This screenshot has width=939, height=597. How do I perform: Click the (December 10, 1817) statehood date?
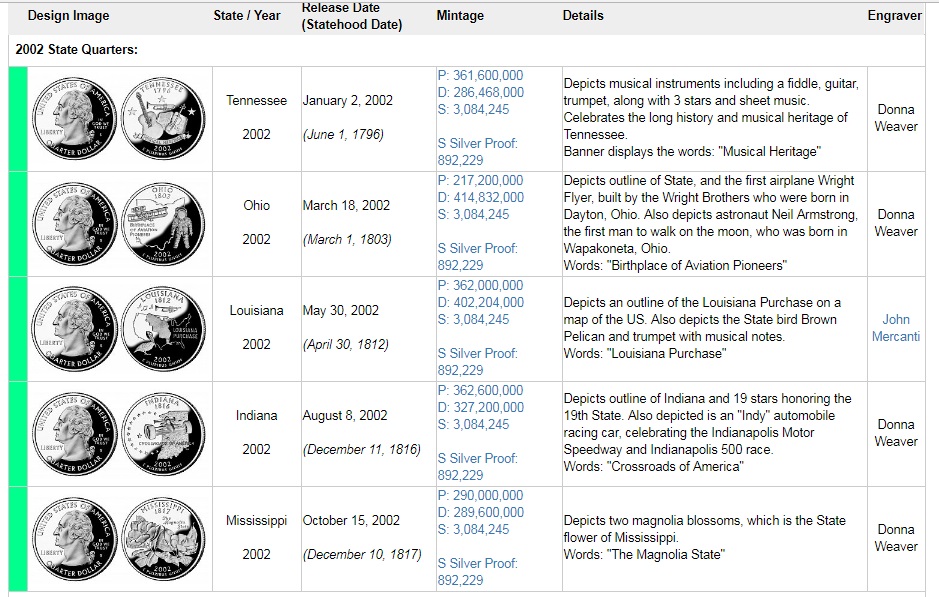click(362, 554)
